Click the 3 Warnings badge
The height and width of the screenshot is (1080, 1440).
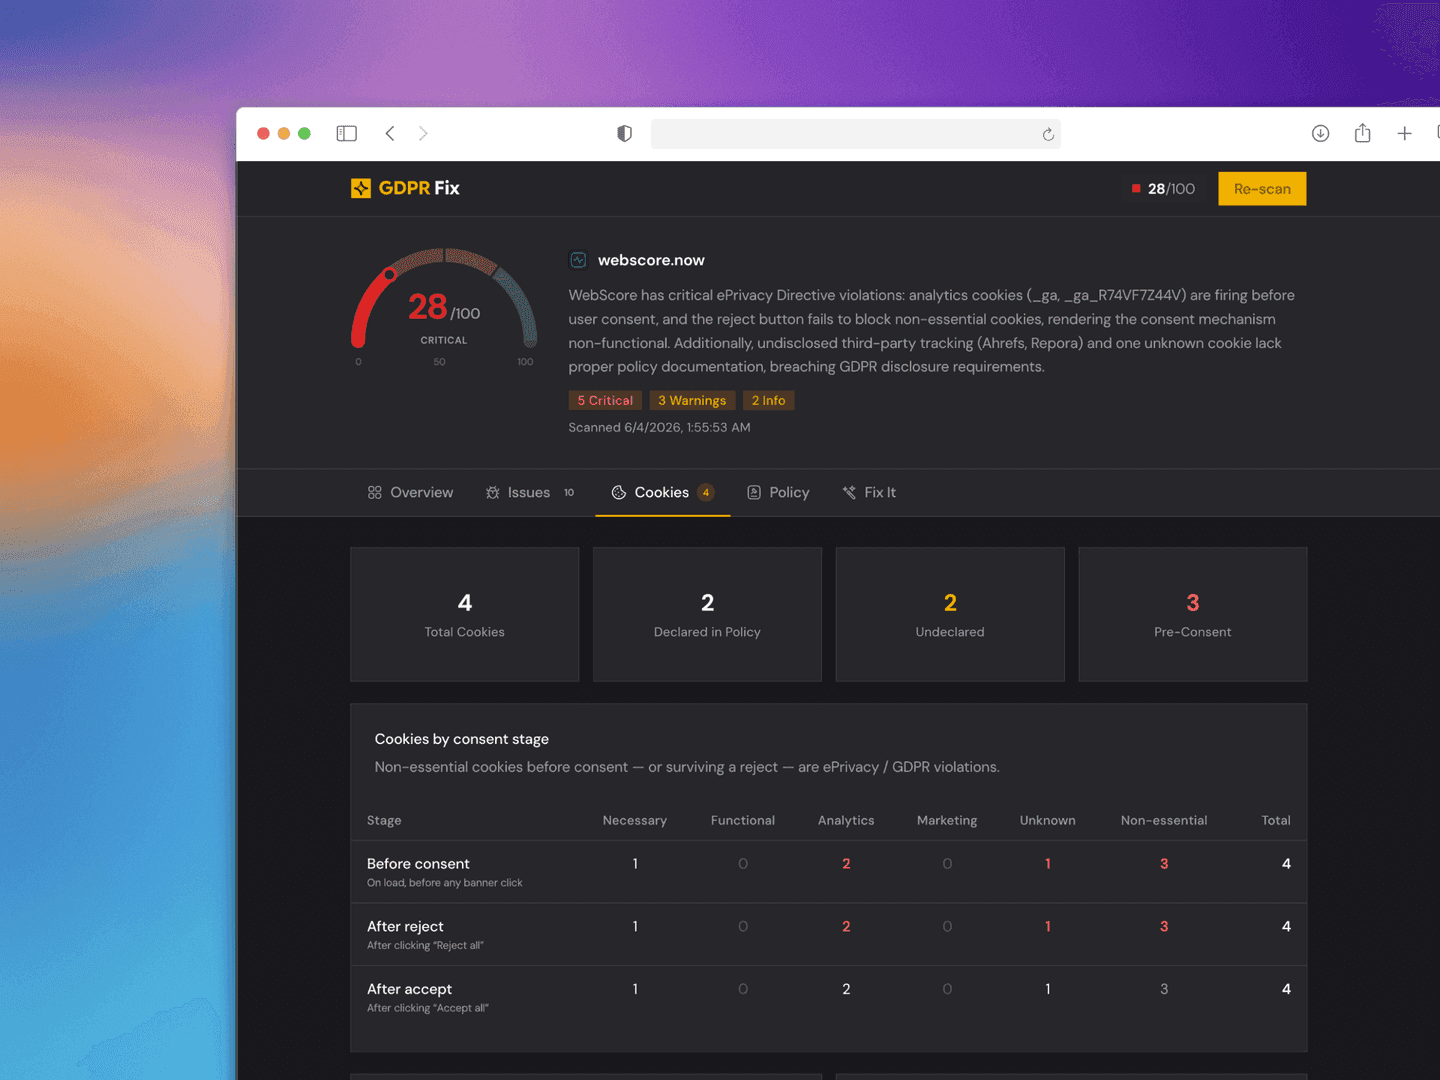(x=692, y=400)
